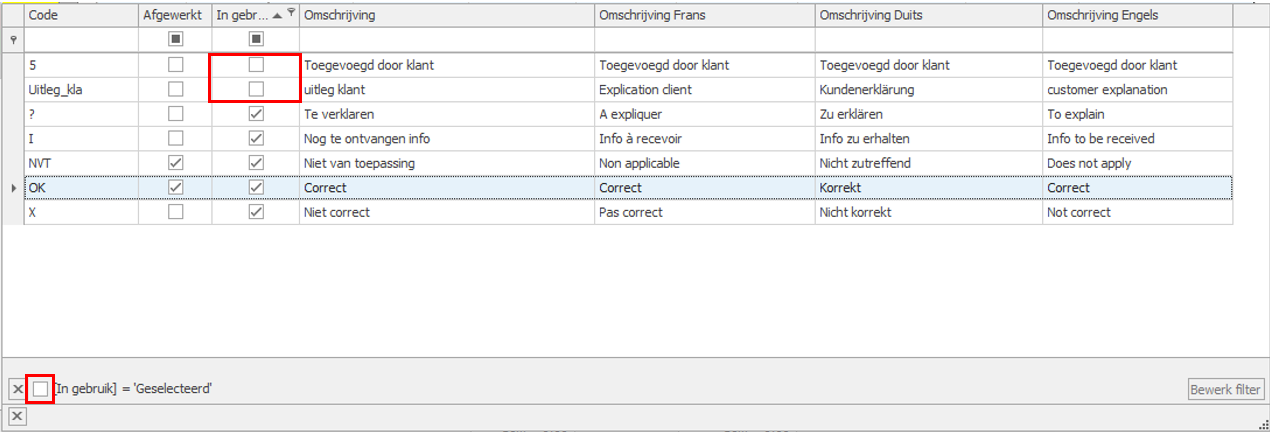Sort by Omschrijving Frans column header
The width and height of the screenshot is (1270, 432).
704,15
